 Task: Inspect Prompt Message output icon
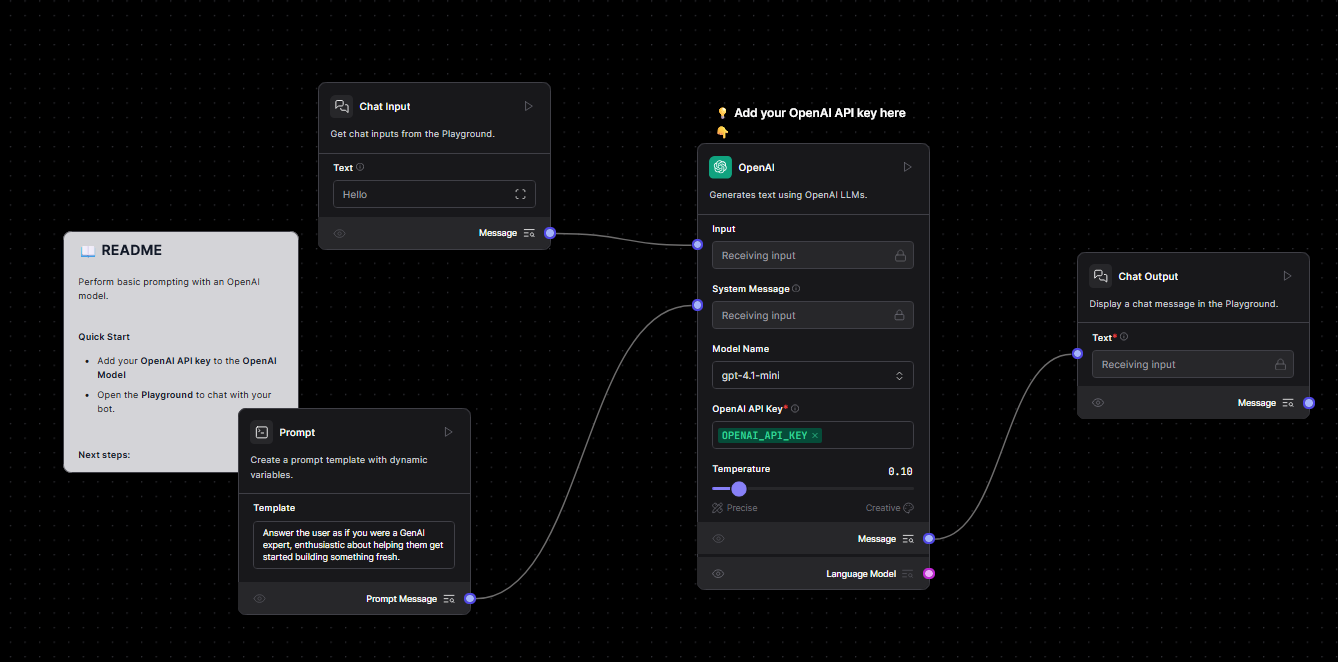(x=449, y=599)
